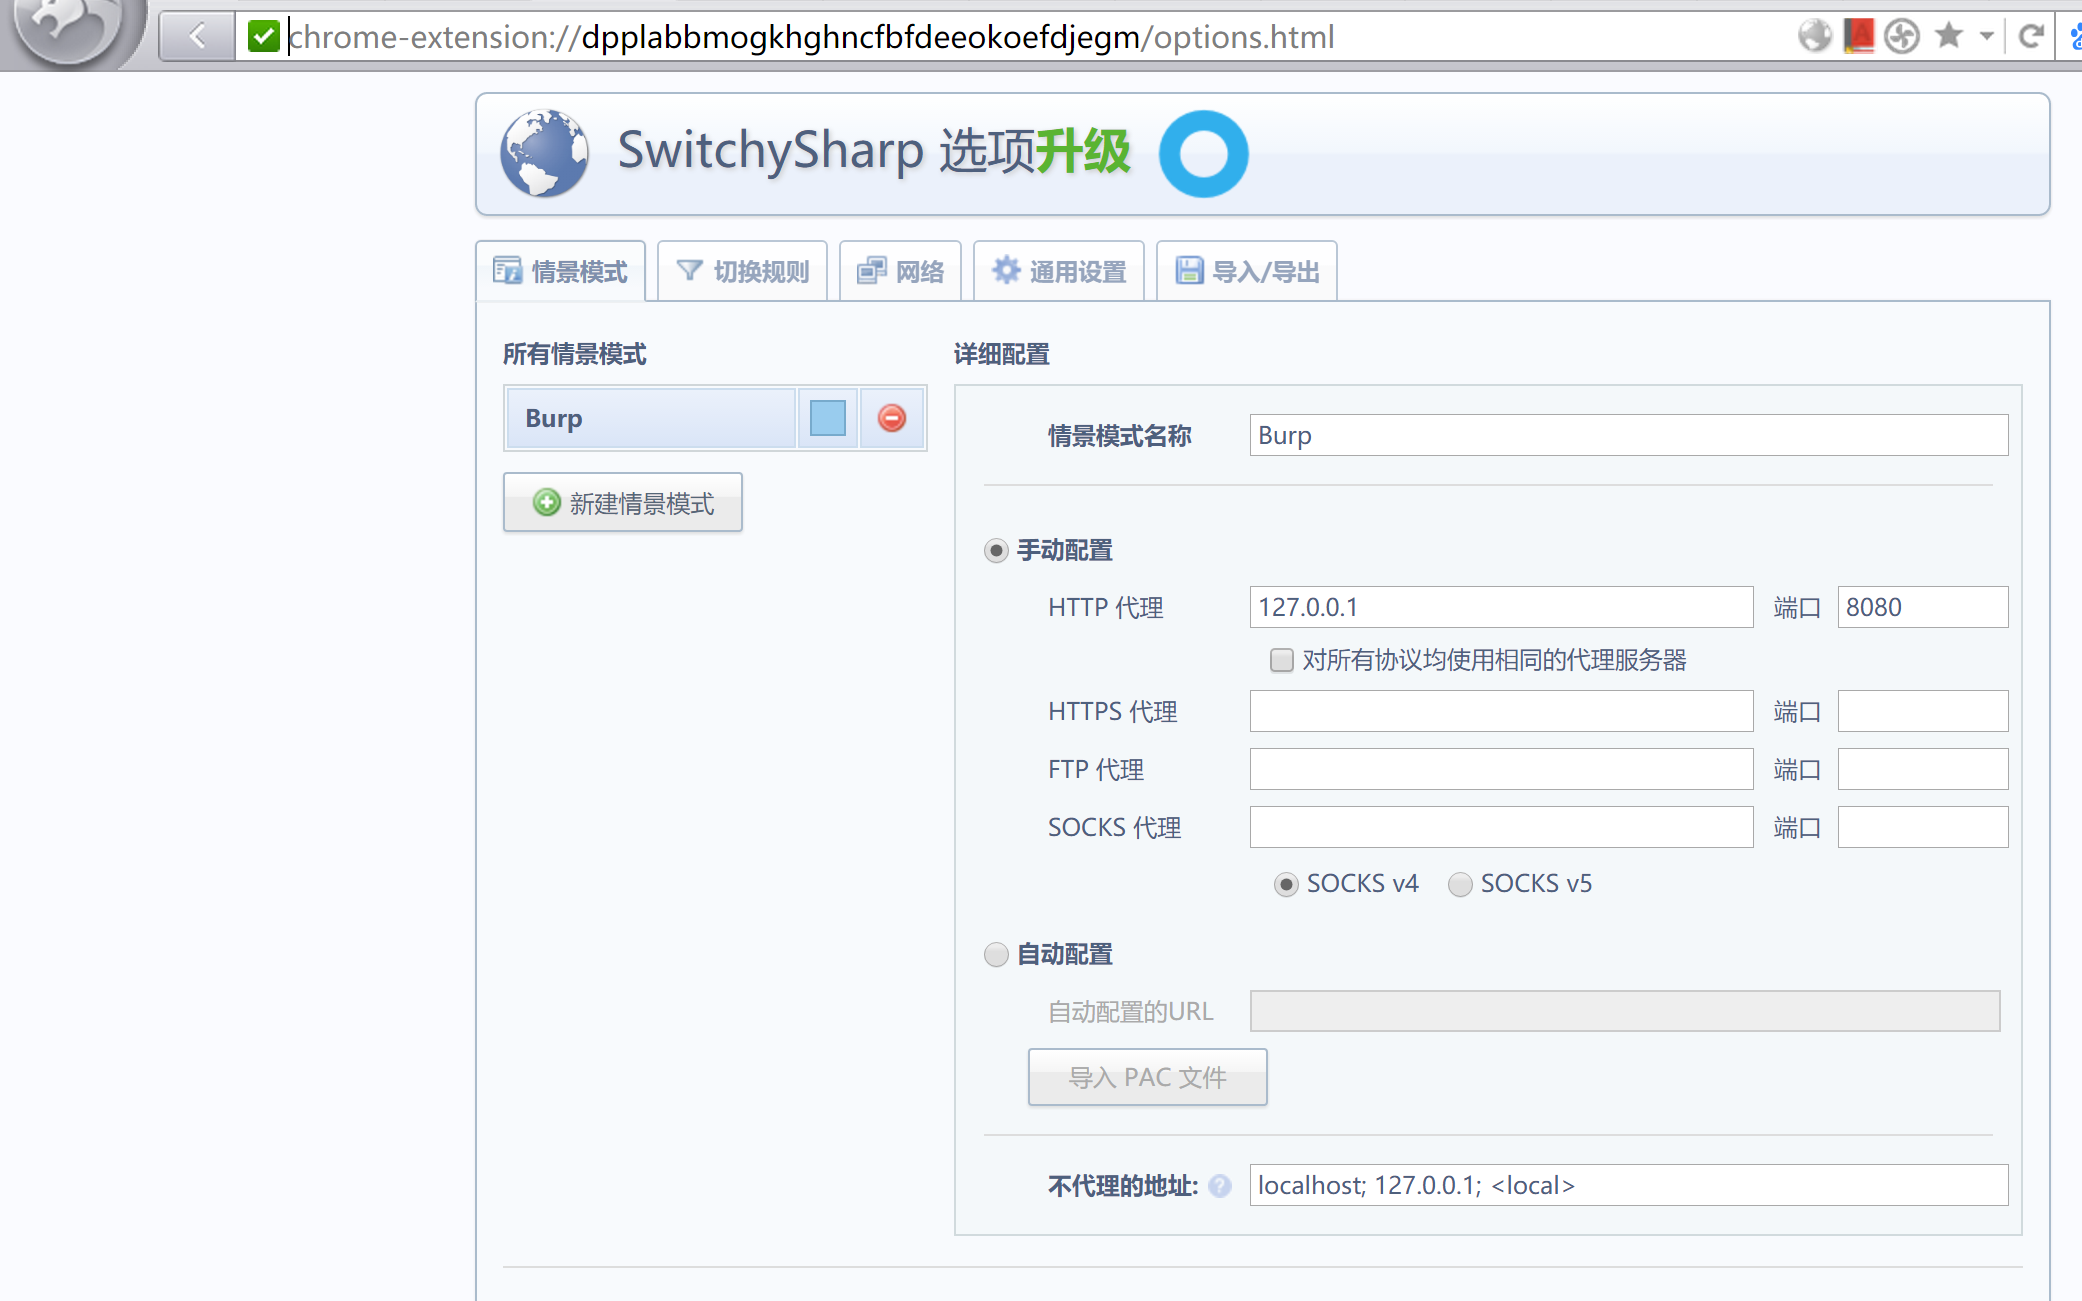Bookmark page with the star icon
Screen dimensions: 2082x1301
tap(1948, 36)
